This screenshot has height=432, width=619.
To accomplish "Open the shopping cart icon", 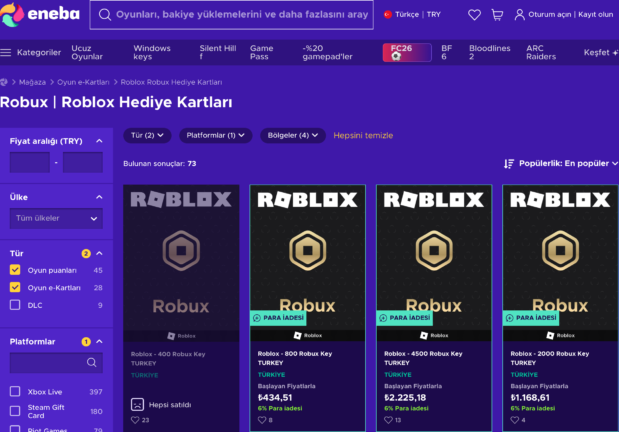I will point(497,15).
